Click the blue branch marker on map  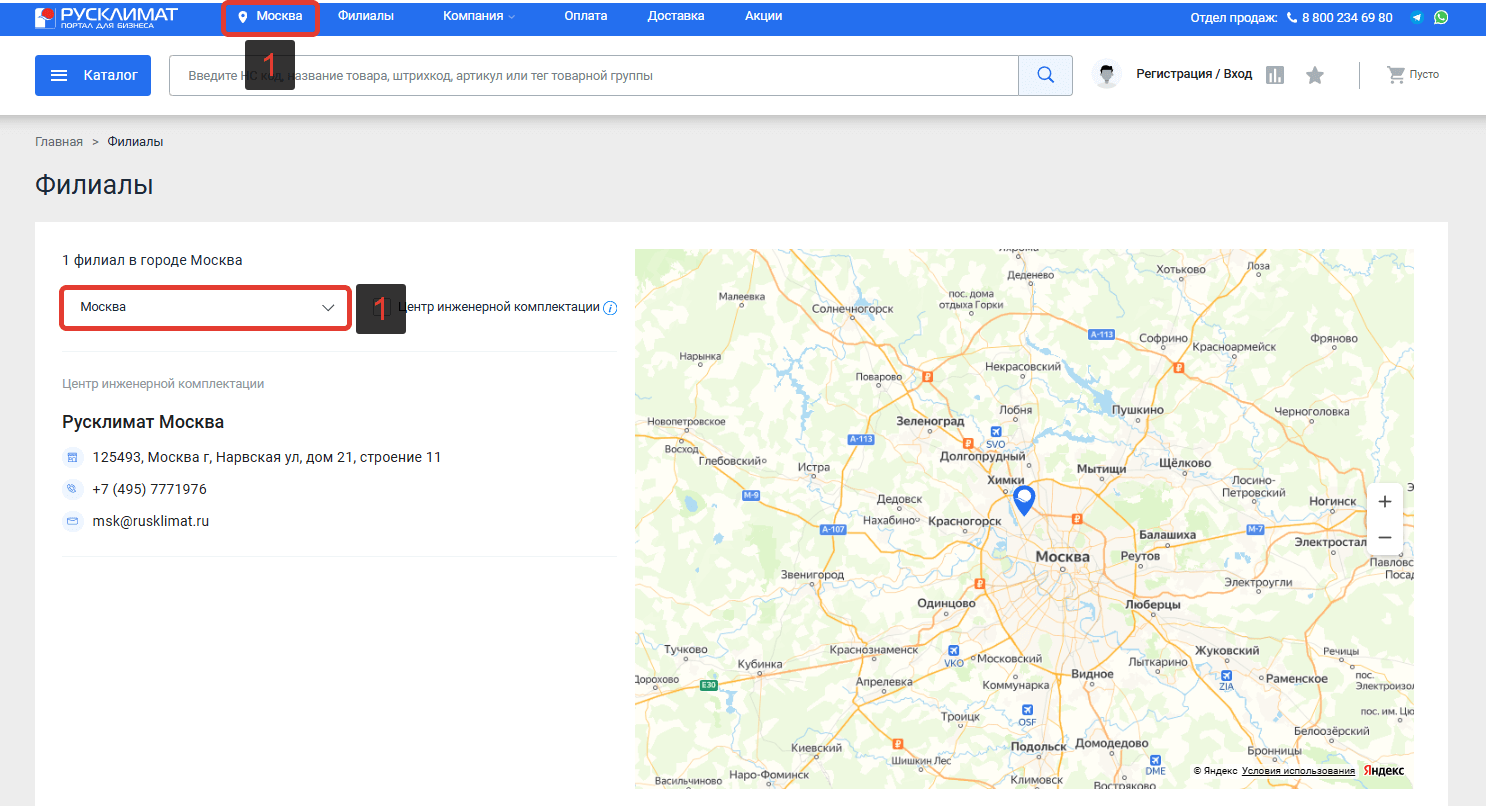coord(1024,499)
